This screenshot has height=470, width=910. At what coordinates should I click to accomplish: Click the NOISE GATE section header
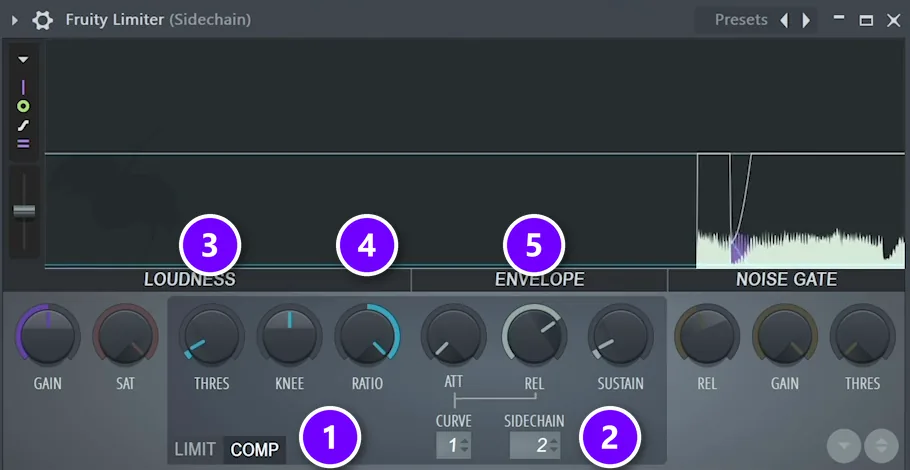click(x=786, y=280)
